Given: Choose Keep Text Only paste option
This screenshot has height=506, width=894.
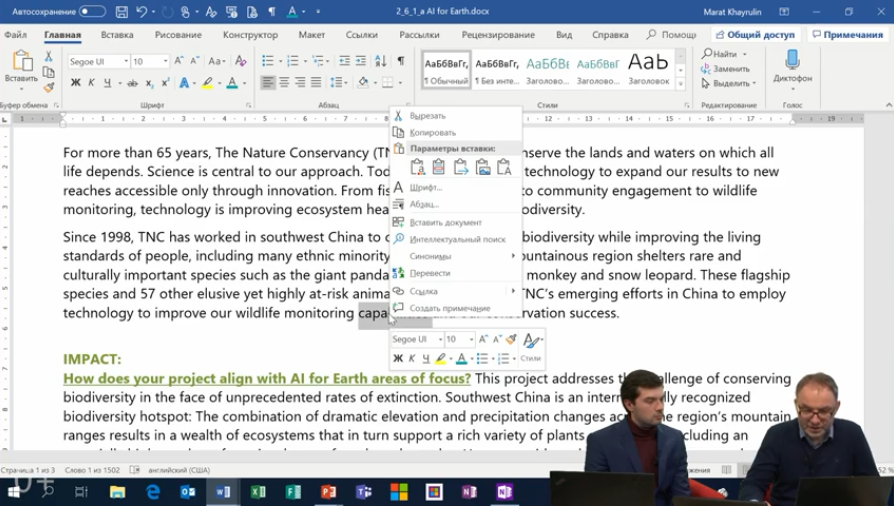Looking at the screenshot, I should coord(504,167).
